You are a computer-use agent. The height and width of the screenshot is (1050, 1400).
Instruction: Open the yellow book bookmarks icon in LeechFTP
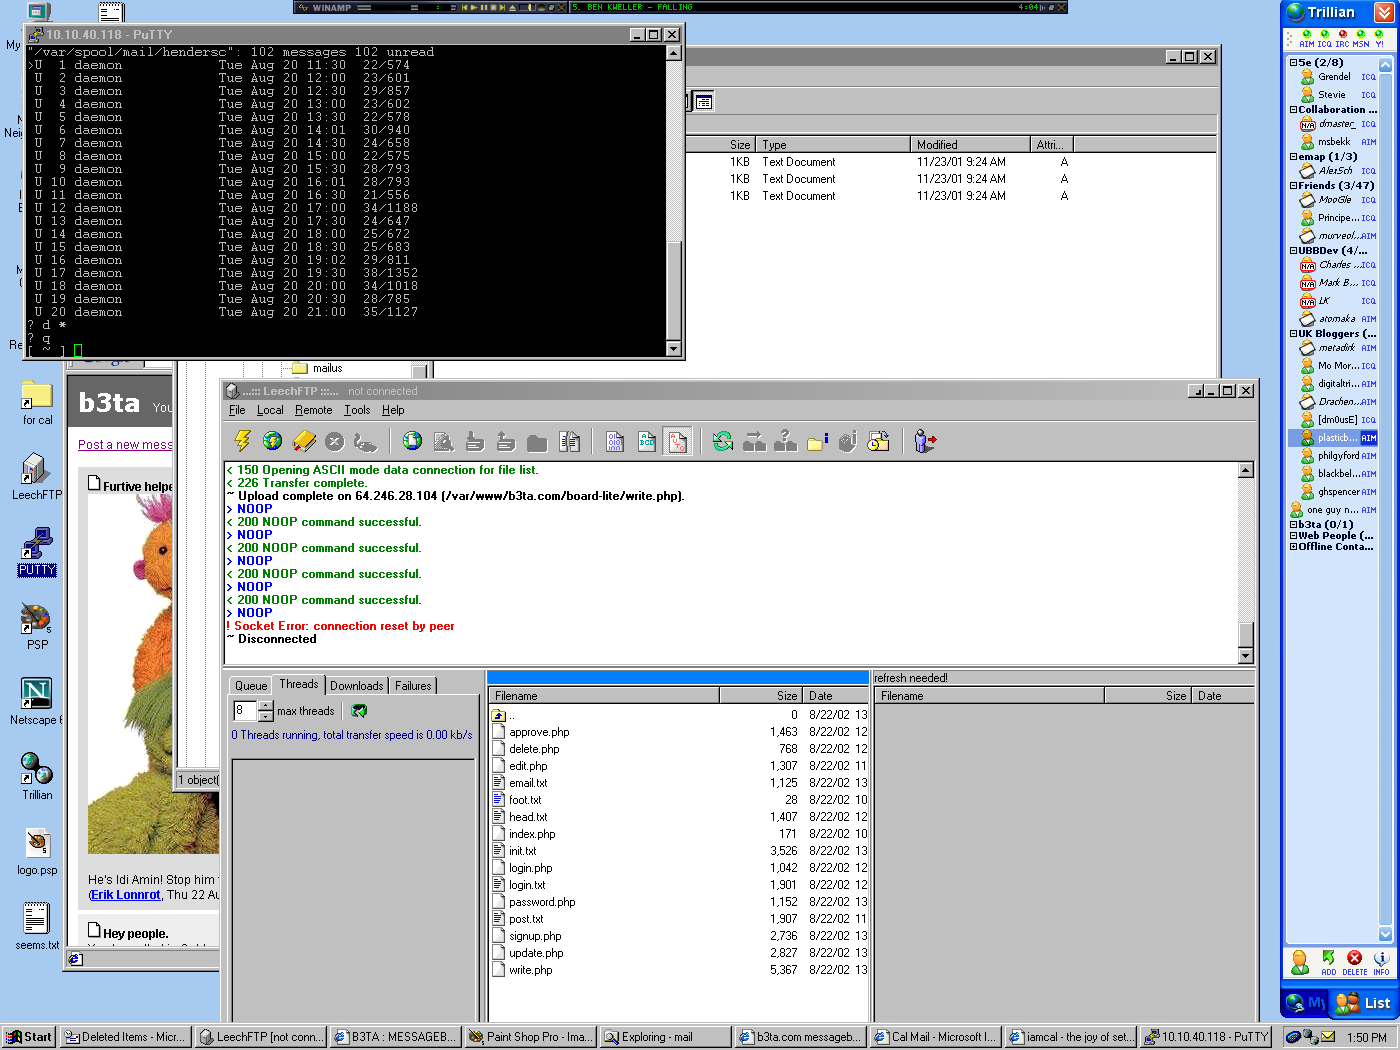pyautogui.click(x=304, y=441)
